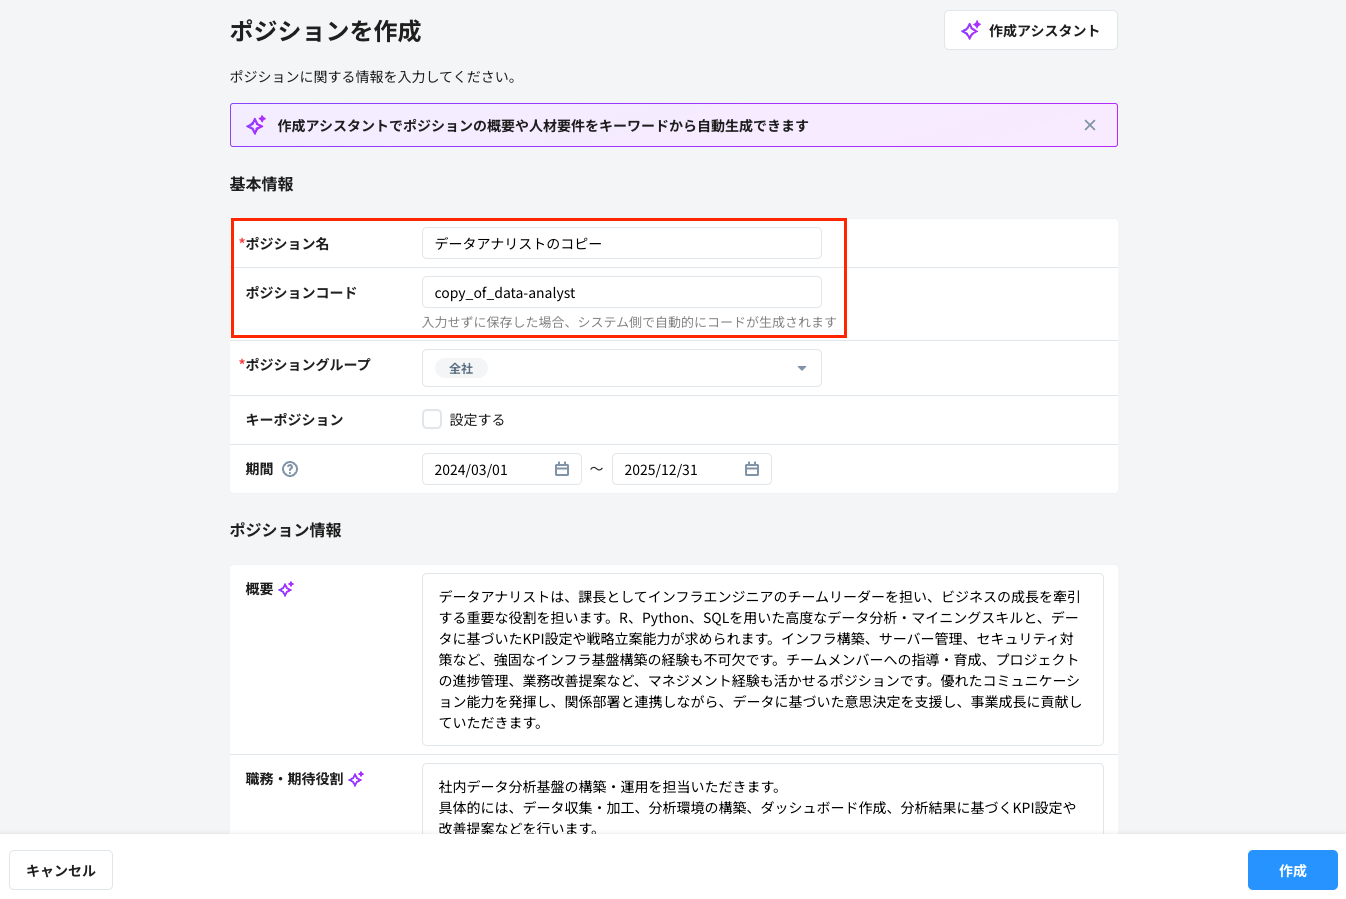The height and width of the screenshot is (899, 1346).
Task: Click the sparkle icon inside 作成アシスタント button
Action: click(x=968, y=30)
